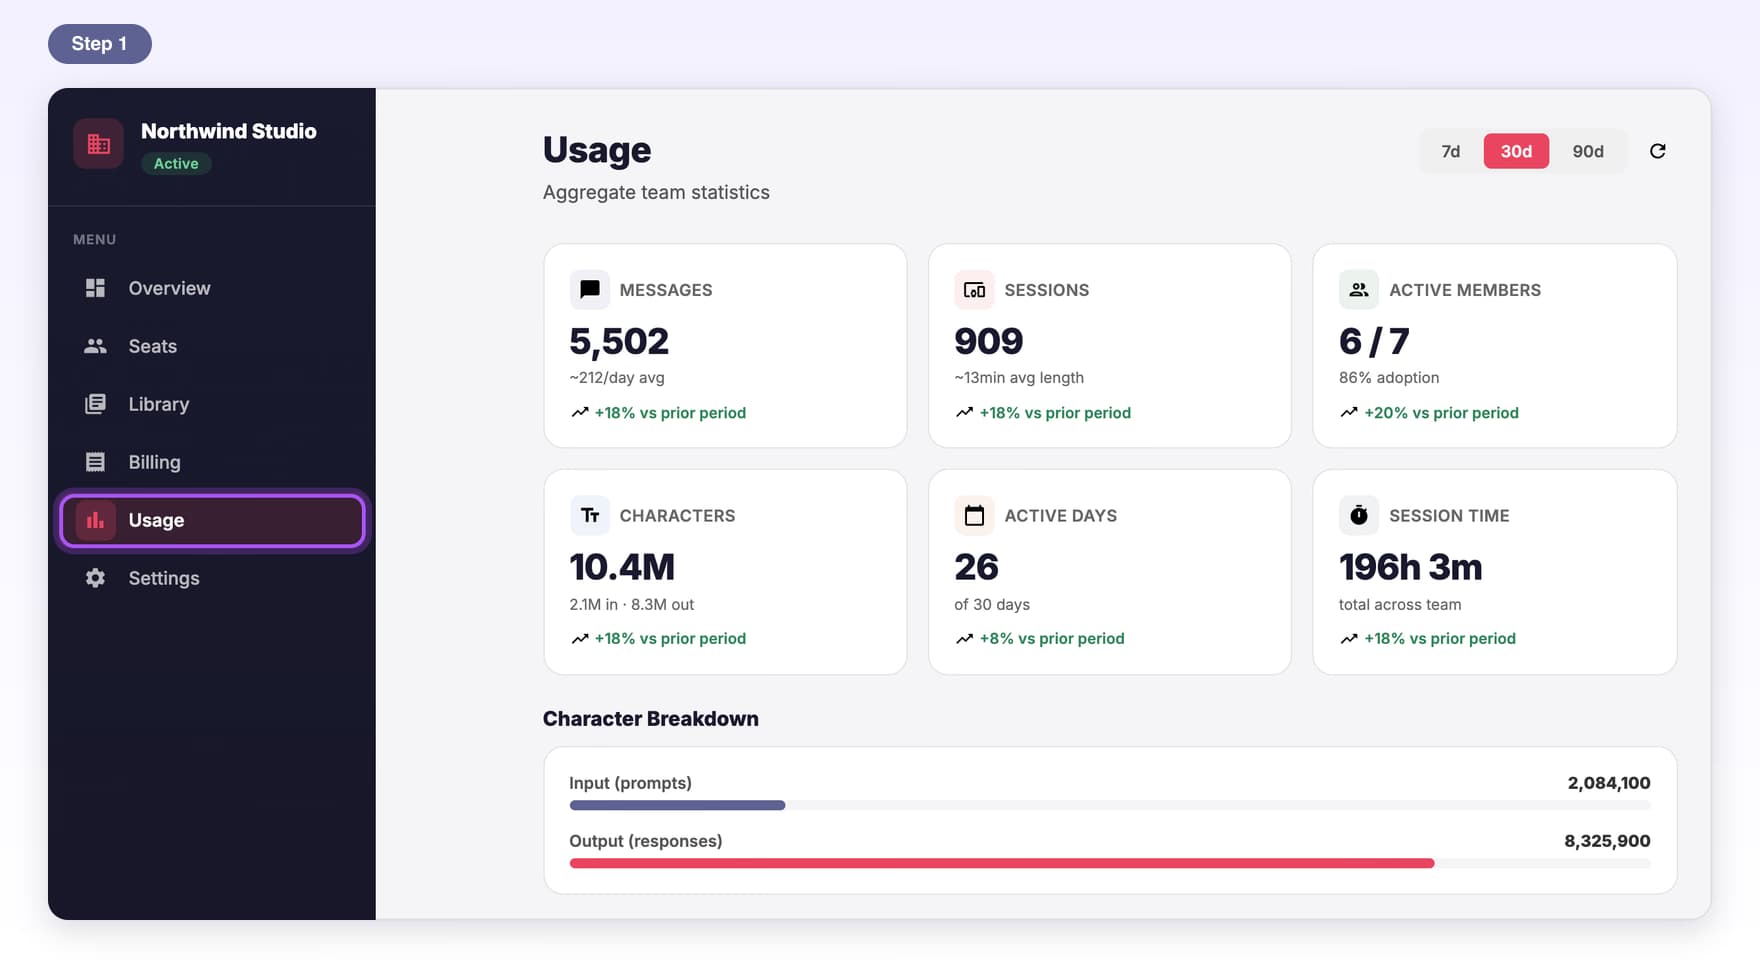Click the 8,325,900 output count
The image size is (1760, 968).
(1607, 841)
